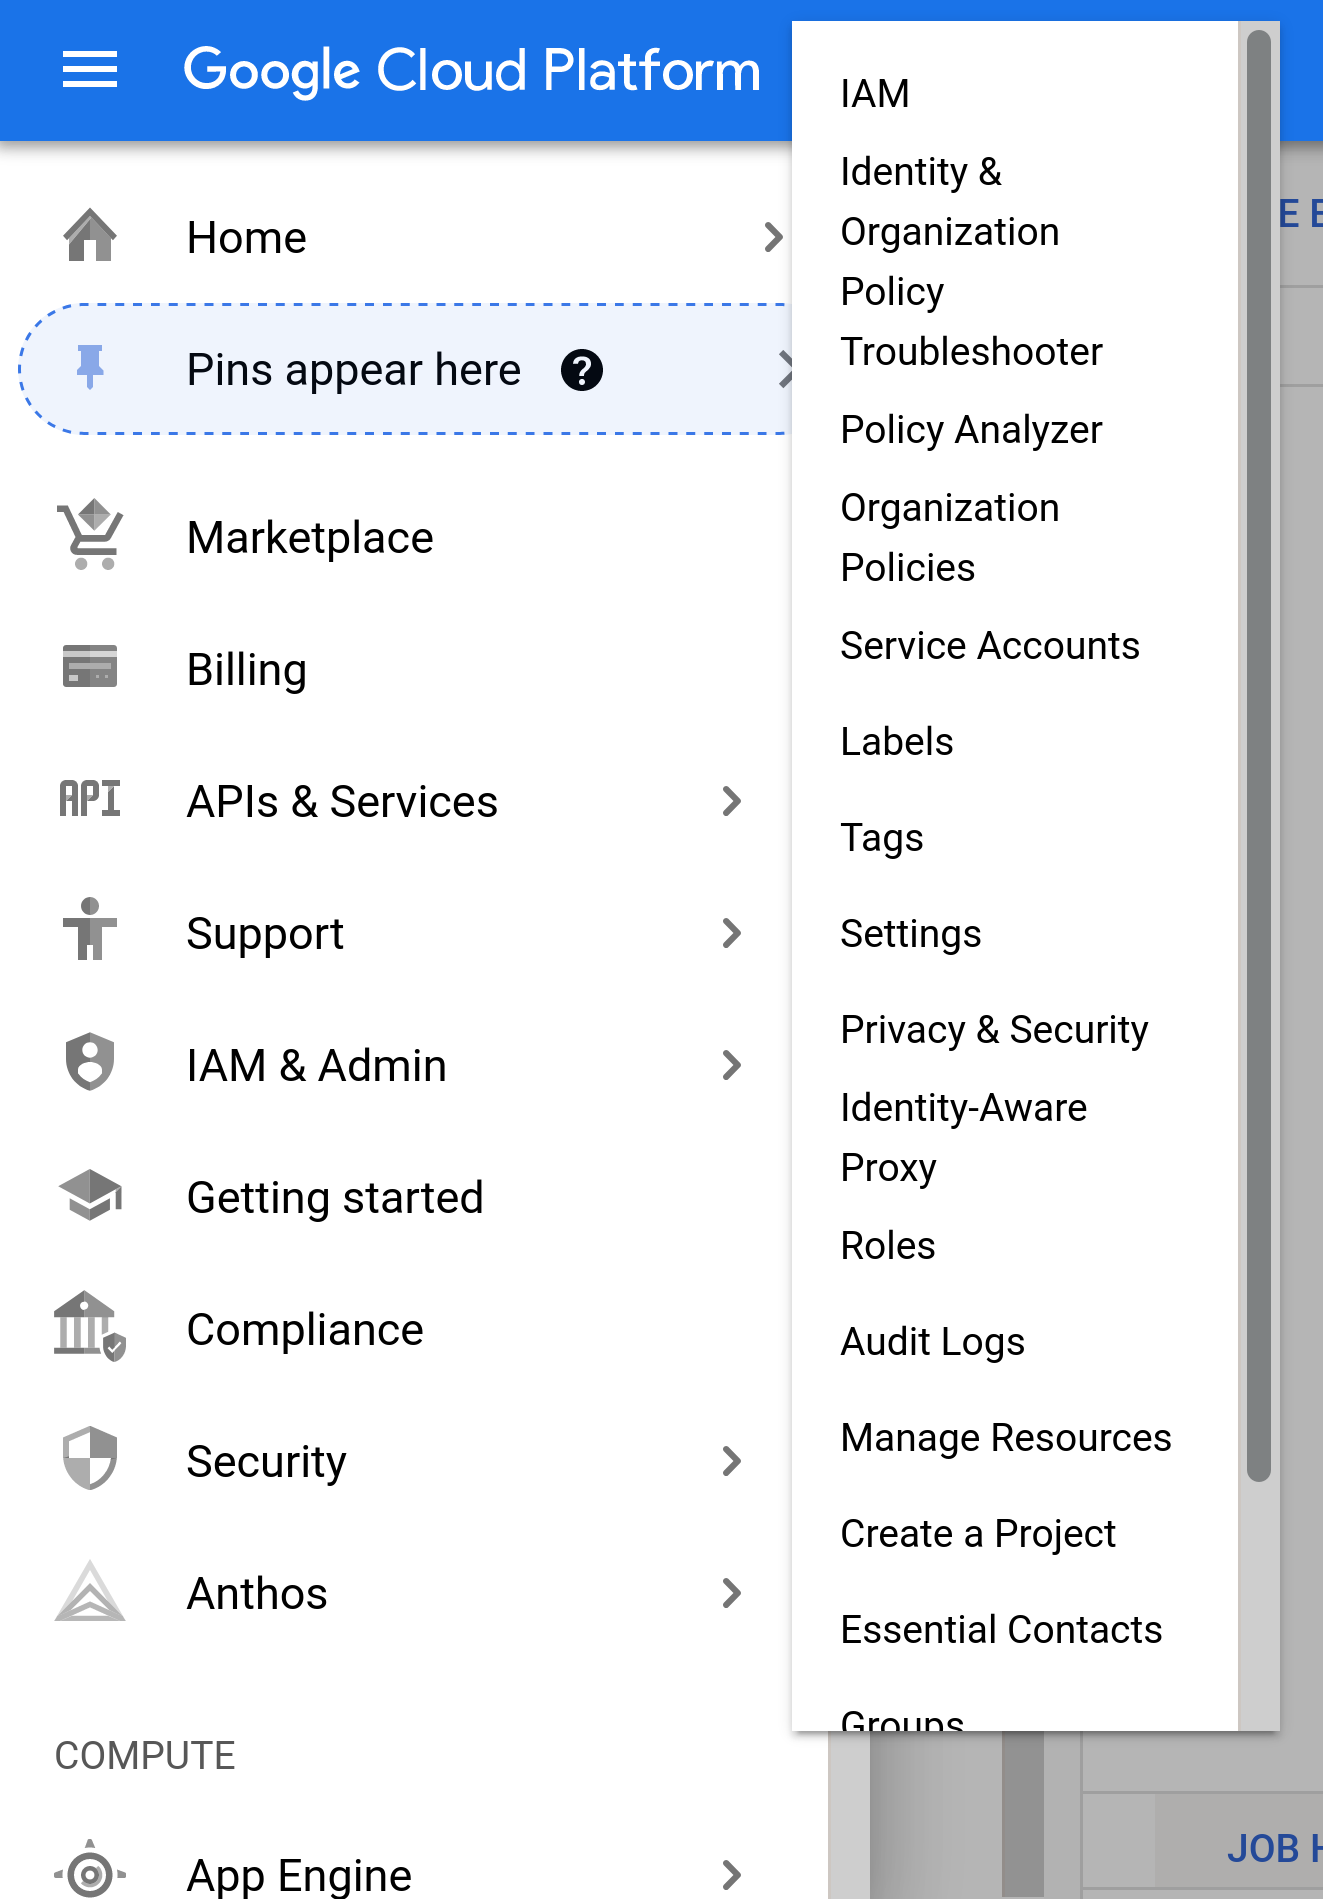Image resolution: width=1323 pixels, height=1899 pixels.
Task: Open the Home page icon
Action: click(89, 237)
